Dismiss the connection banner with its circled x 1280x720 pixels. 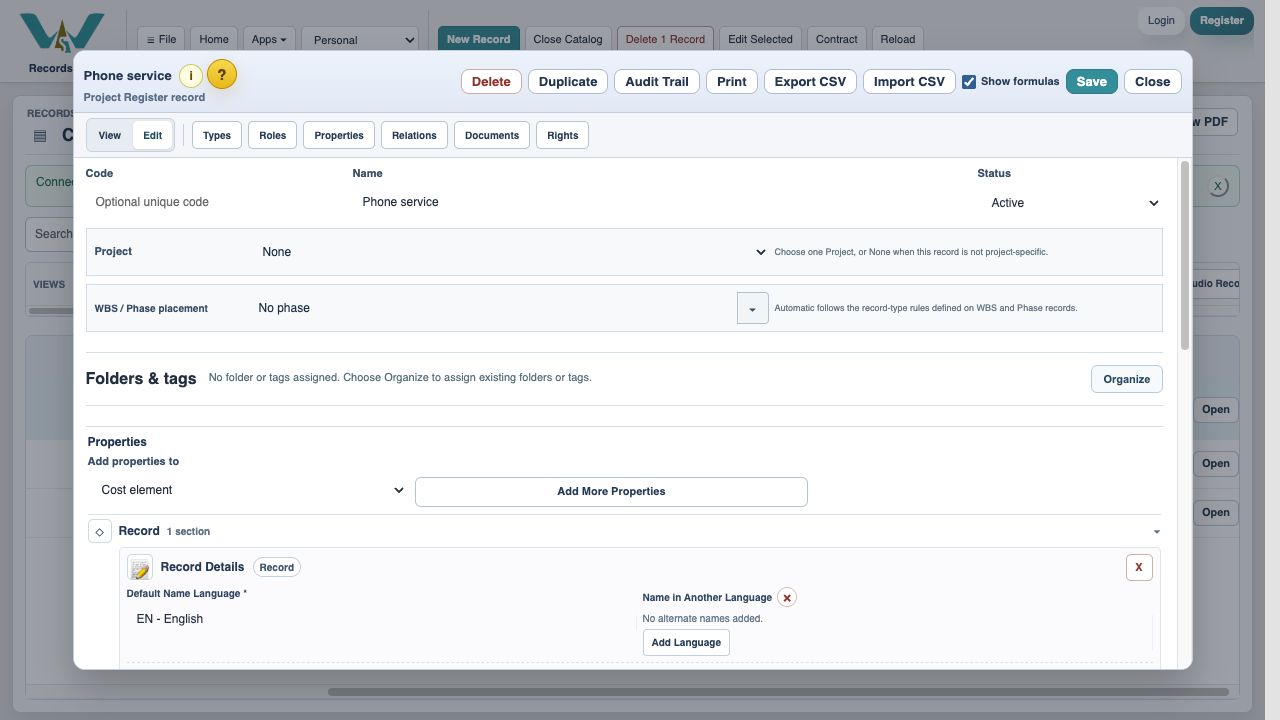tap(1217, 186)
